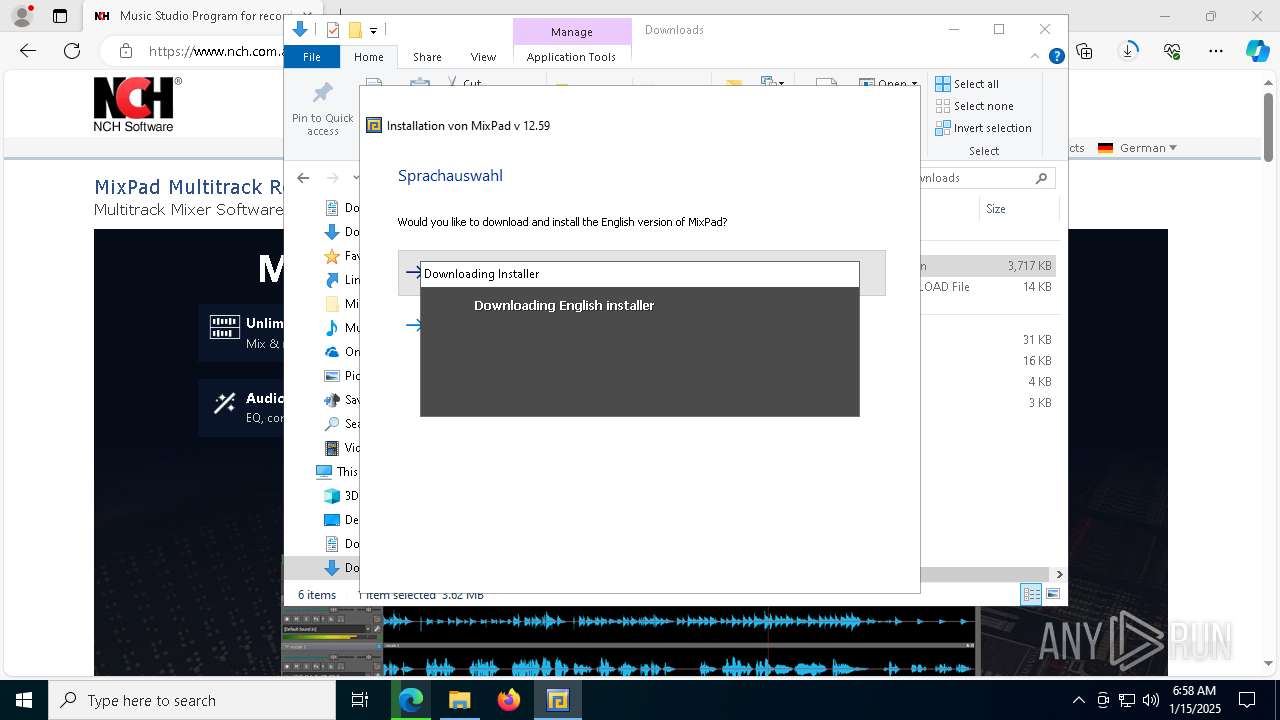This screenshot has height=720, width=1280.
Task: Open the Edge profile avatar
Action: point(21,16)
